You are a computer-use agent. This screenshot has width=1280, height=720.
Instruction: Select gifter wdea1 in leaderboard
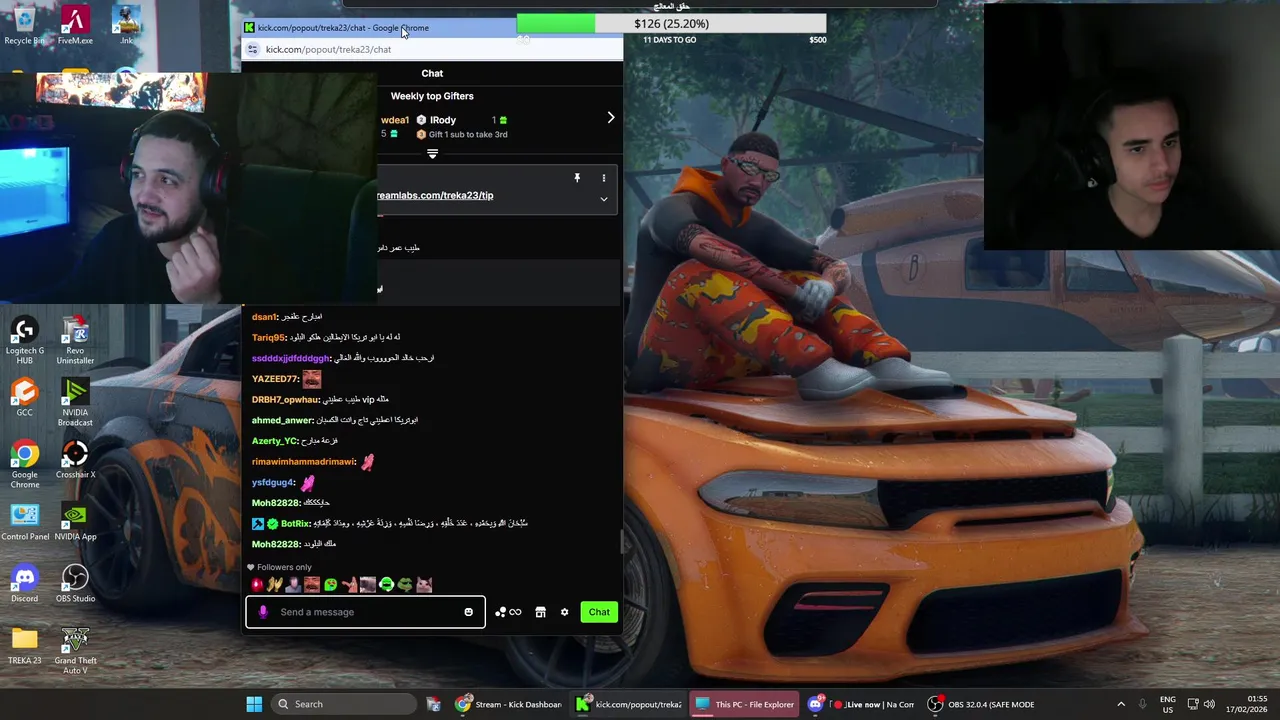pos(395,120)
